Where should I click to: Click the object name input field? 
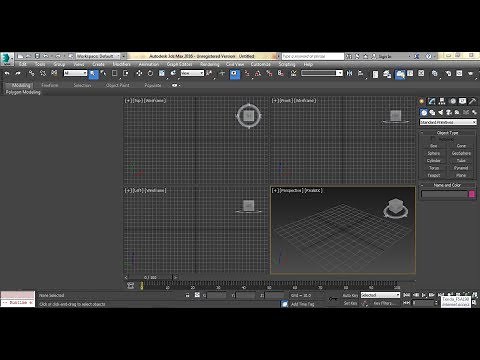(444, 194)
